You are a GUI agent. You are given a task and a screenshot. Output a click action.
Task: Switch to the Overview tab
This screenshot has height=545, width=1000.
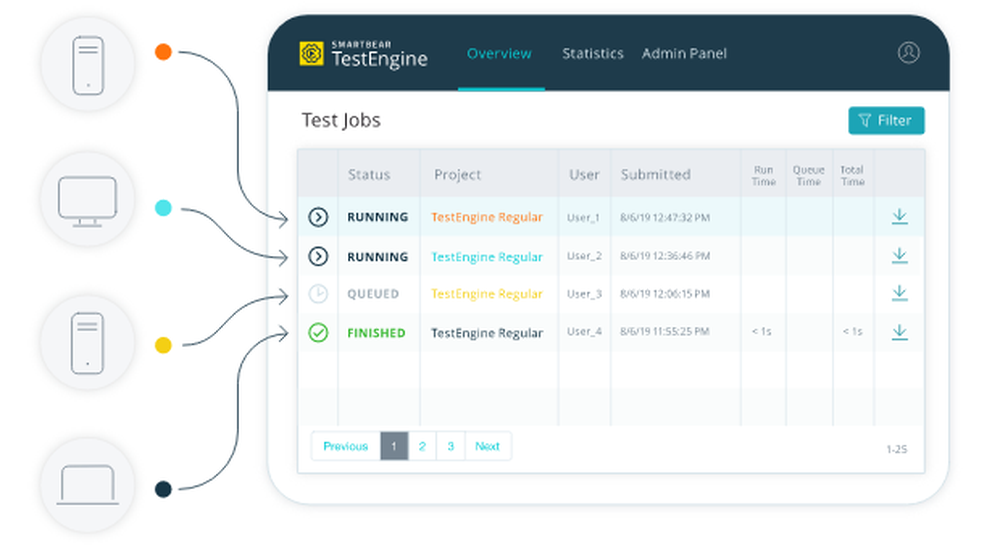(499, 54)
